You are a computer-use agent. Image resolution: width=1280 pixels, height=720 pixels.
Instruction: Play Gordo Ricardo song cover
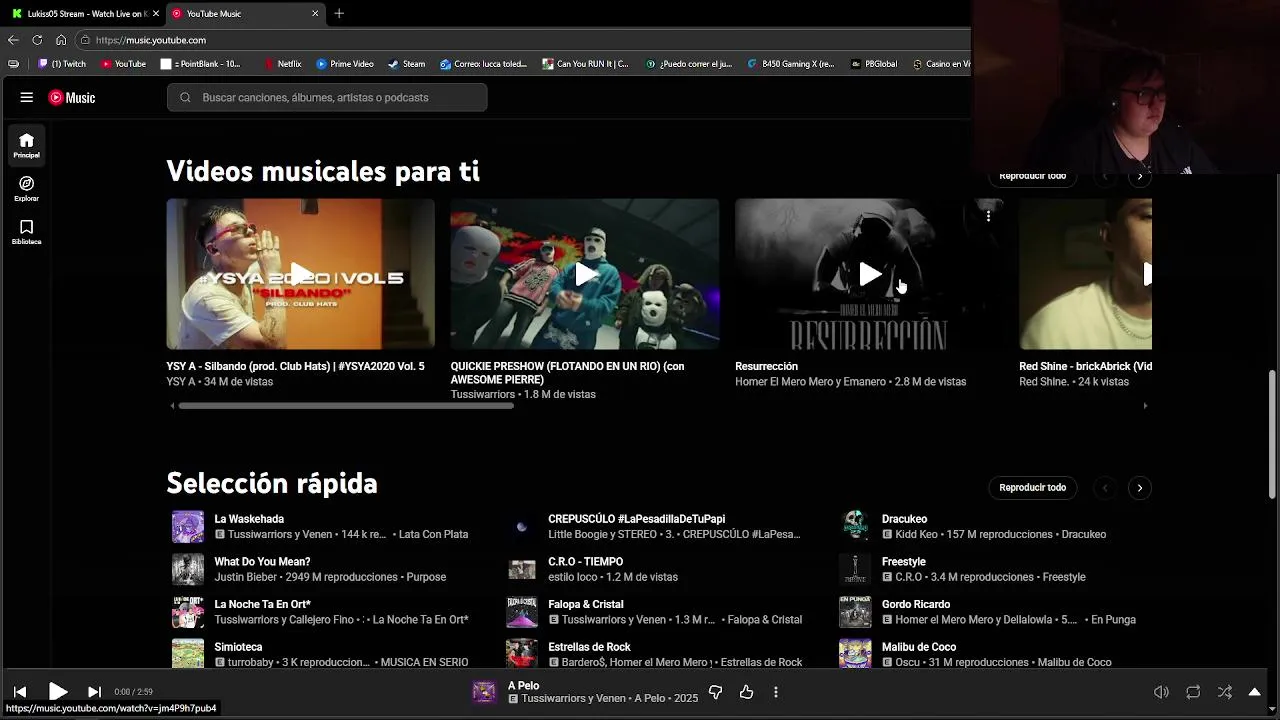click(855, 612)
